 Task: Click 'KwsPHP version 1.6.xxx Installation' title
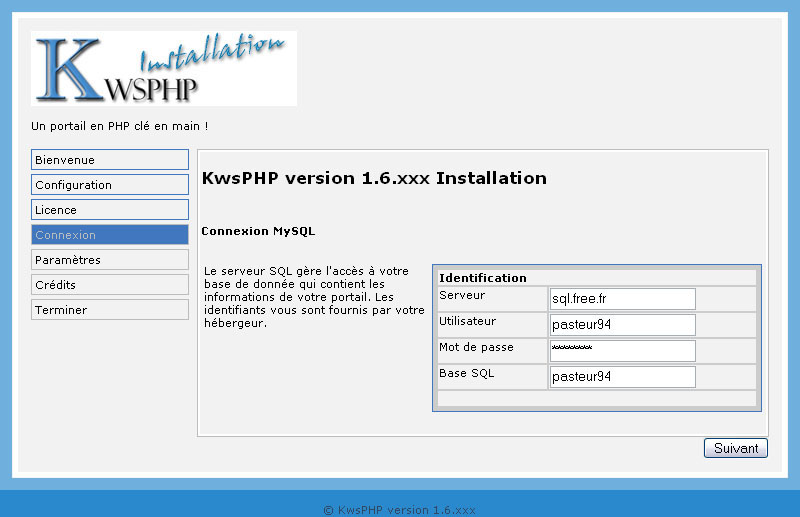click(374, 178)
